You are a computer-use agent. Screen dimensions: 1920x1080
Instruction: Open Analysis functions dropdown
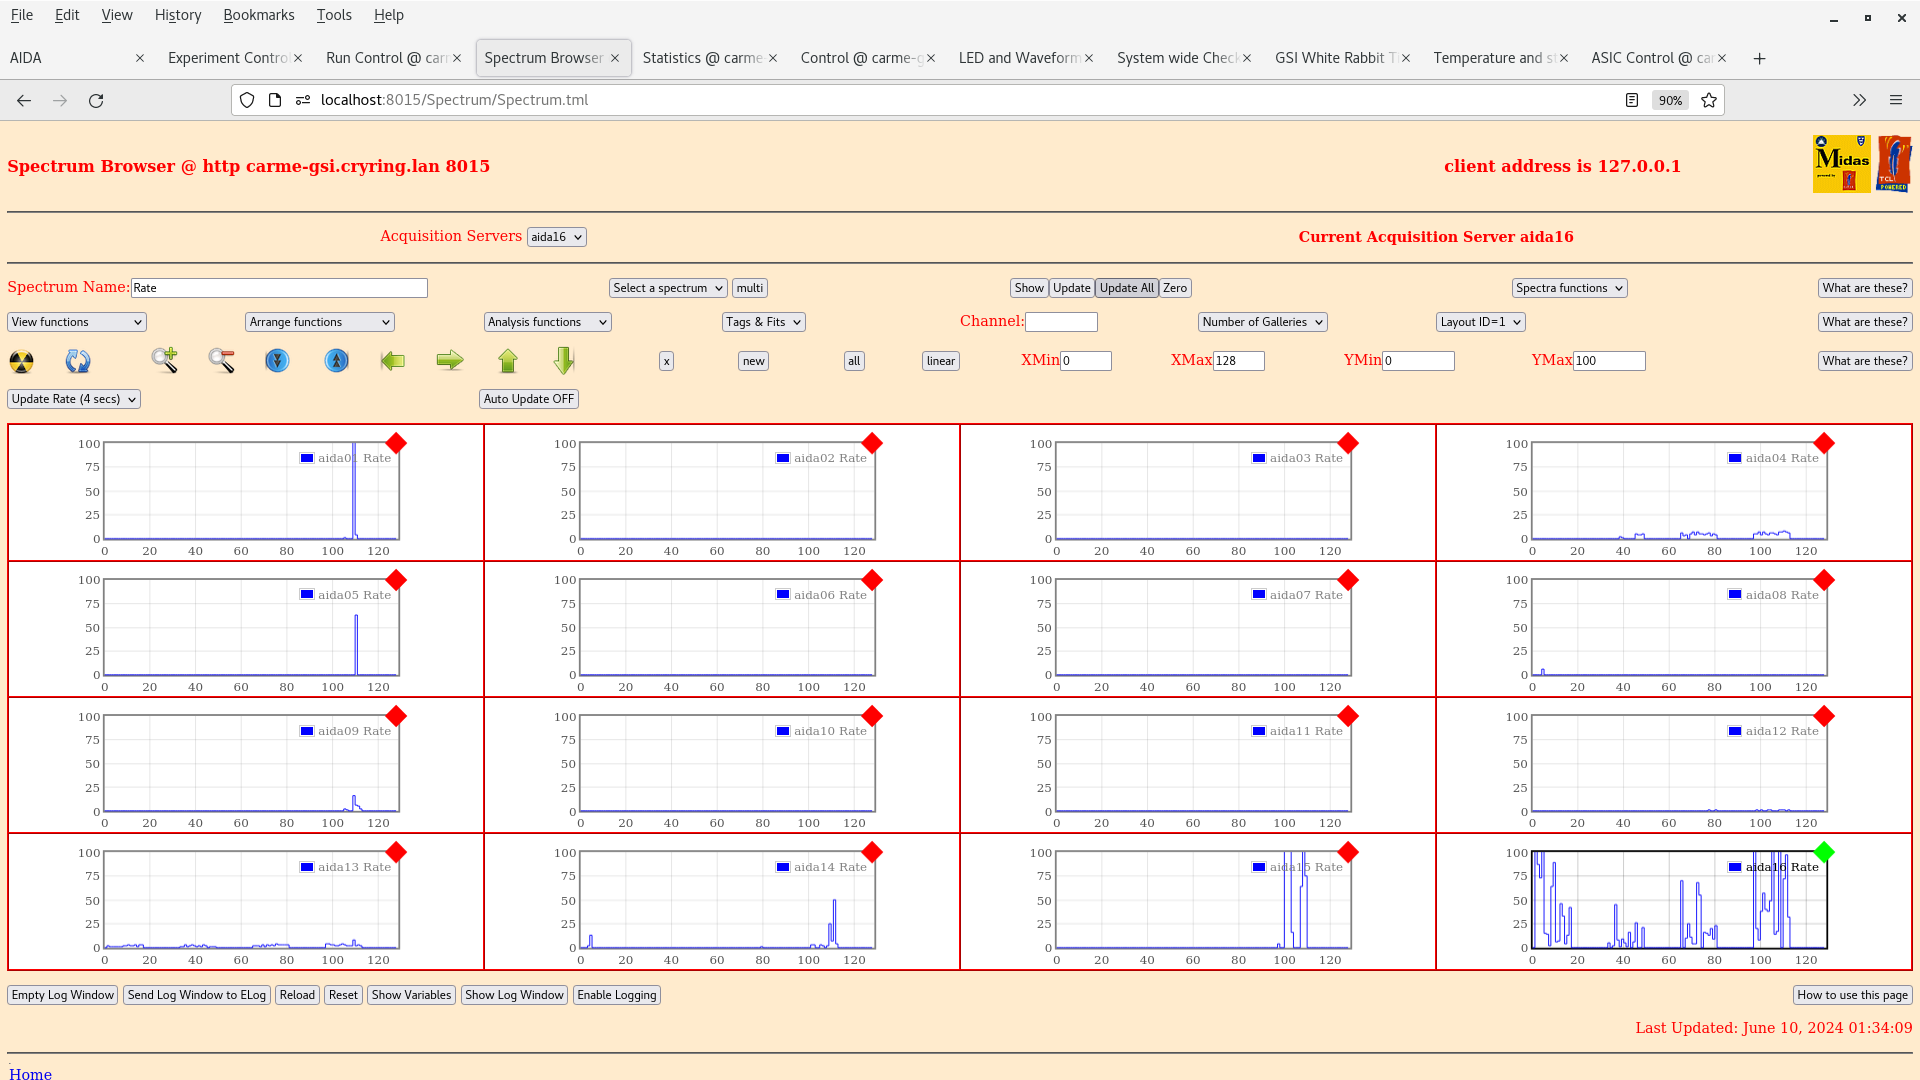tap(546, 320)
